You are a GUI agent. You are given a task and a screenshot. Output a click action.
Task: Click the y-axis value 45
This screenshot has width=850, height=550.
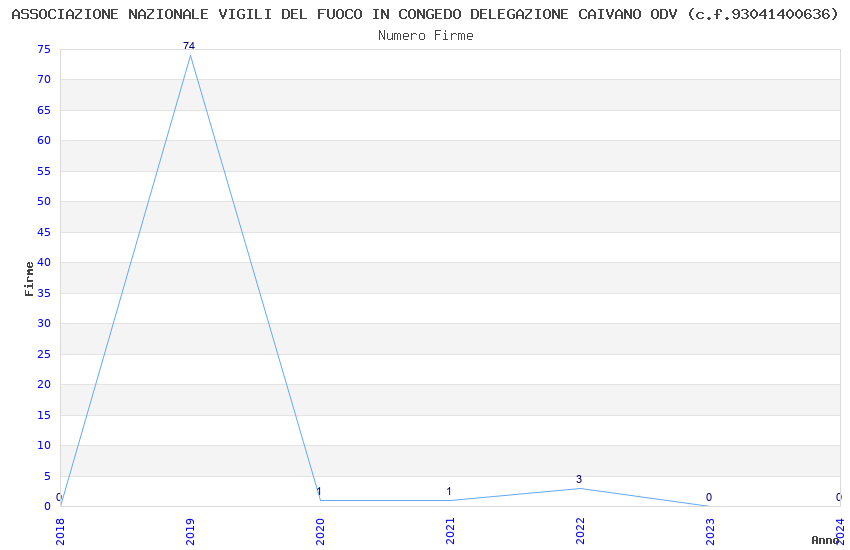click(44, 232)
